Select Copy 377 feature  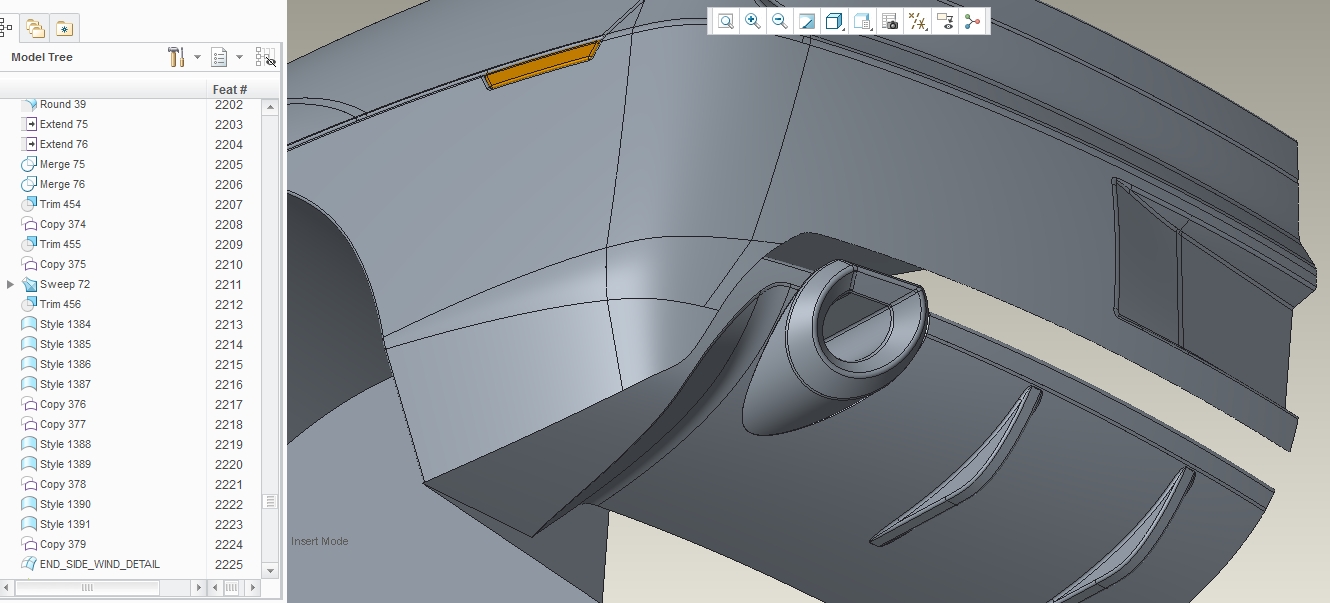[x=63, y=424]
